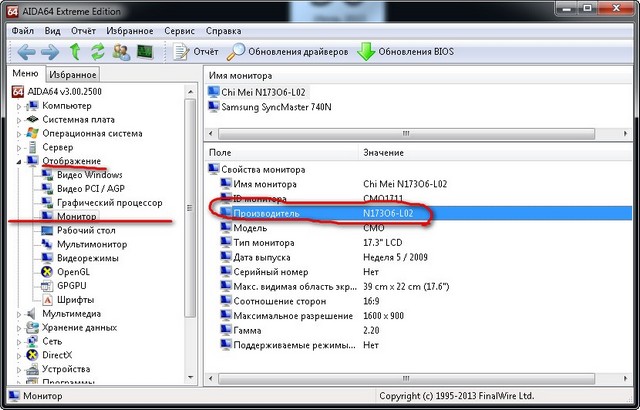Switch to the Избранное tab
The image size is (640, 410).
[73, 74]
